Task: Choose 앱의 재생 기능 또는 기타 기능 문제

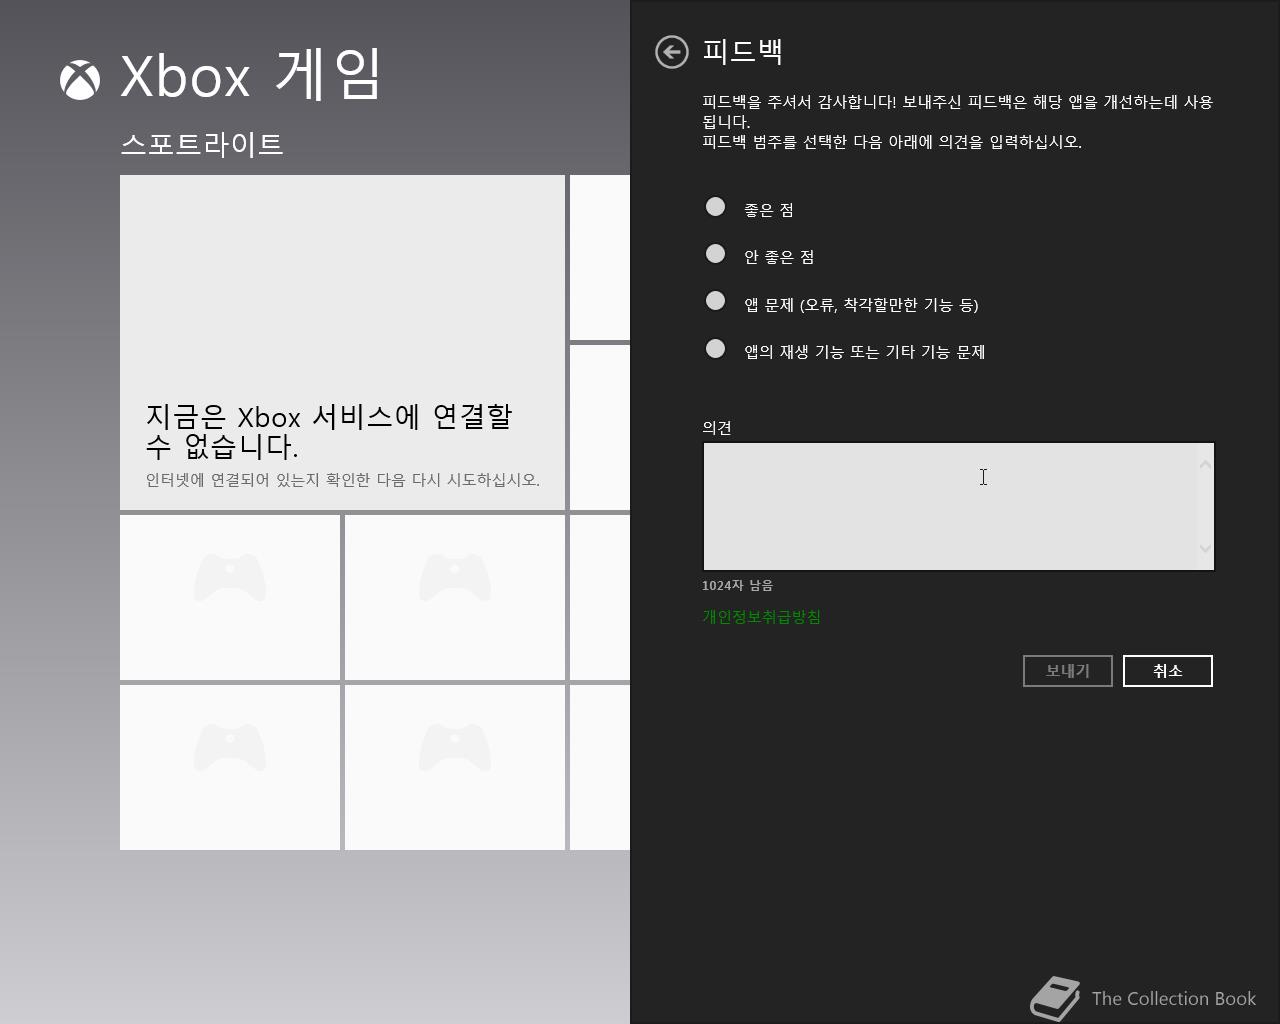Action: [715, 349]
